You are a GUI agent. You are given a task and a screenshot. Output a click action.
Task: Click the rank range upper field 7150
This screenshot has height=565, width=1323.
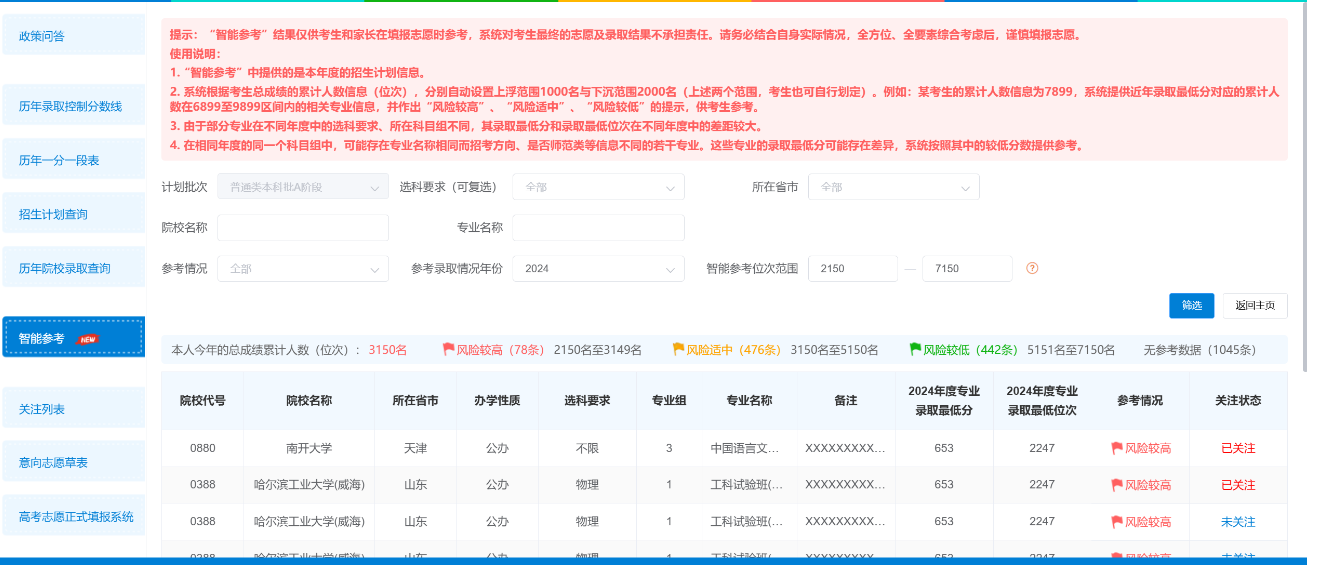click(x=968, y=268)
